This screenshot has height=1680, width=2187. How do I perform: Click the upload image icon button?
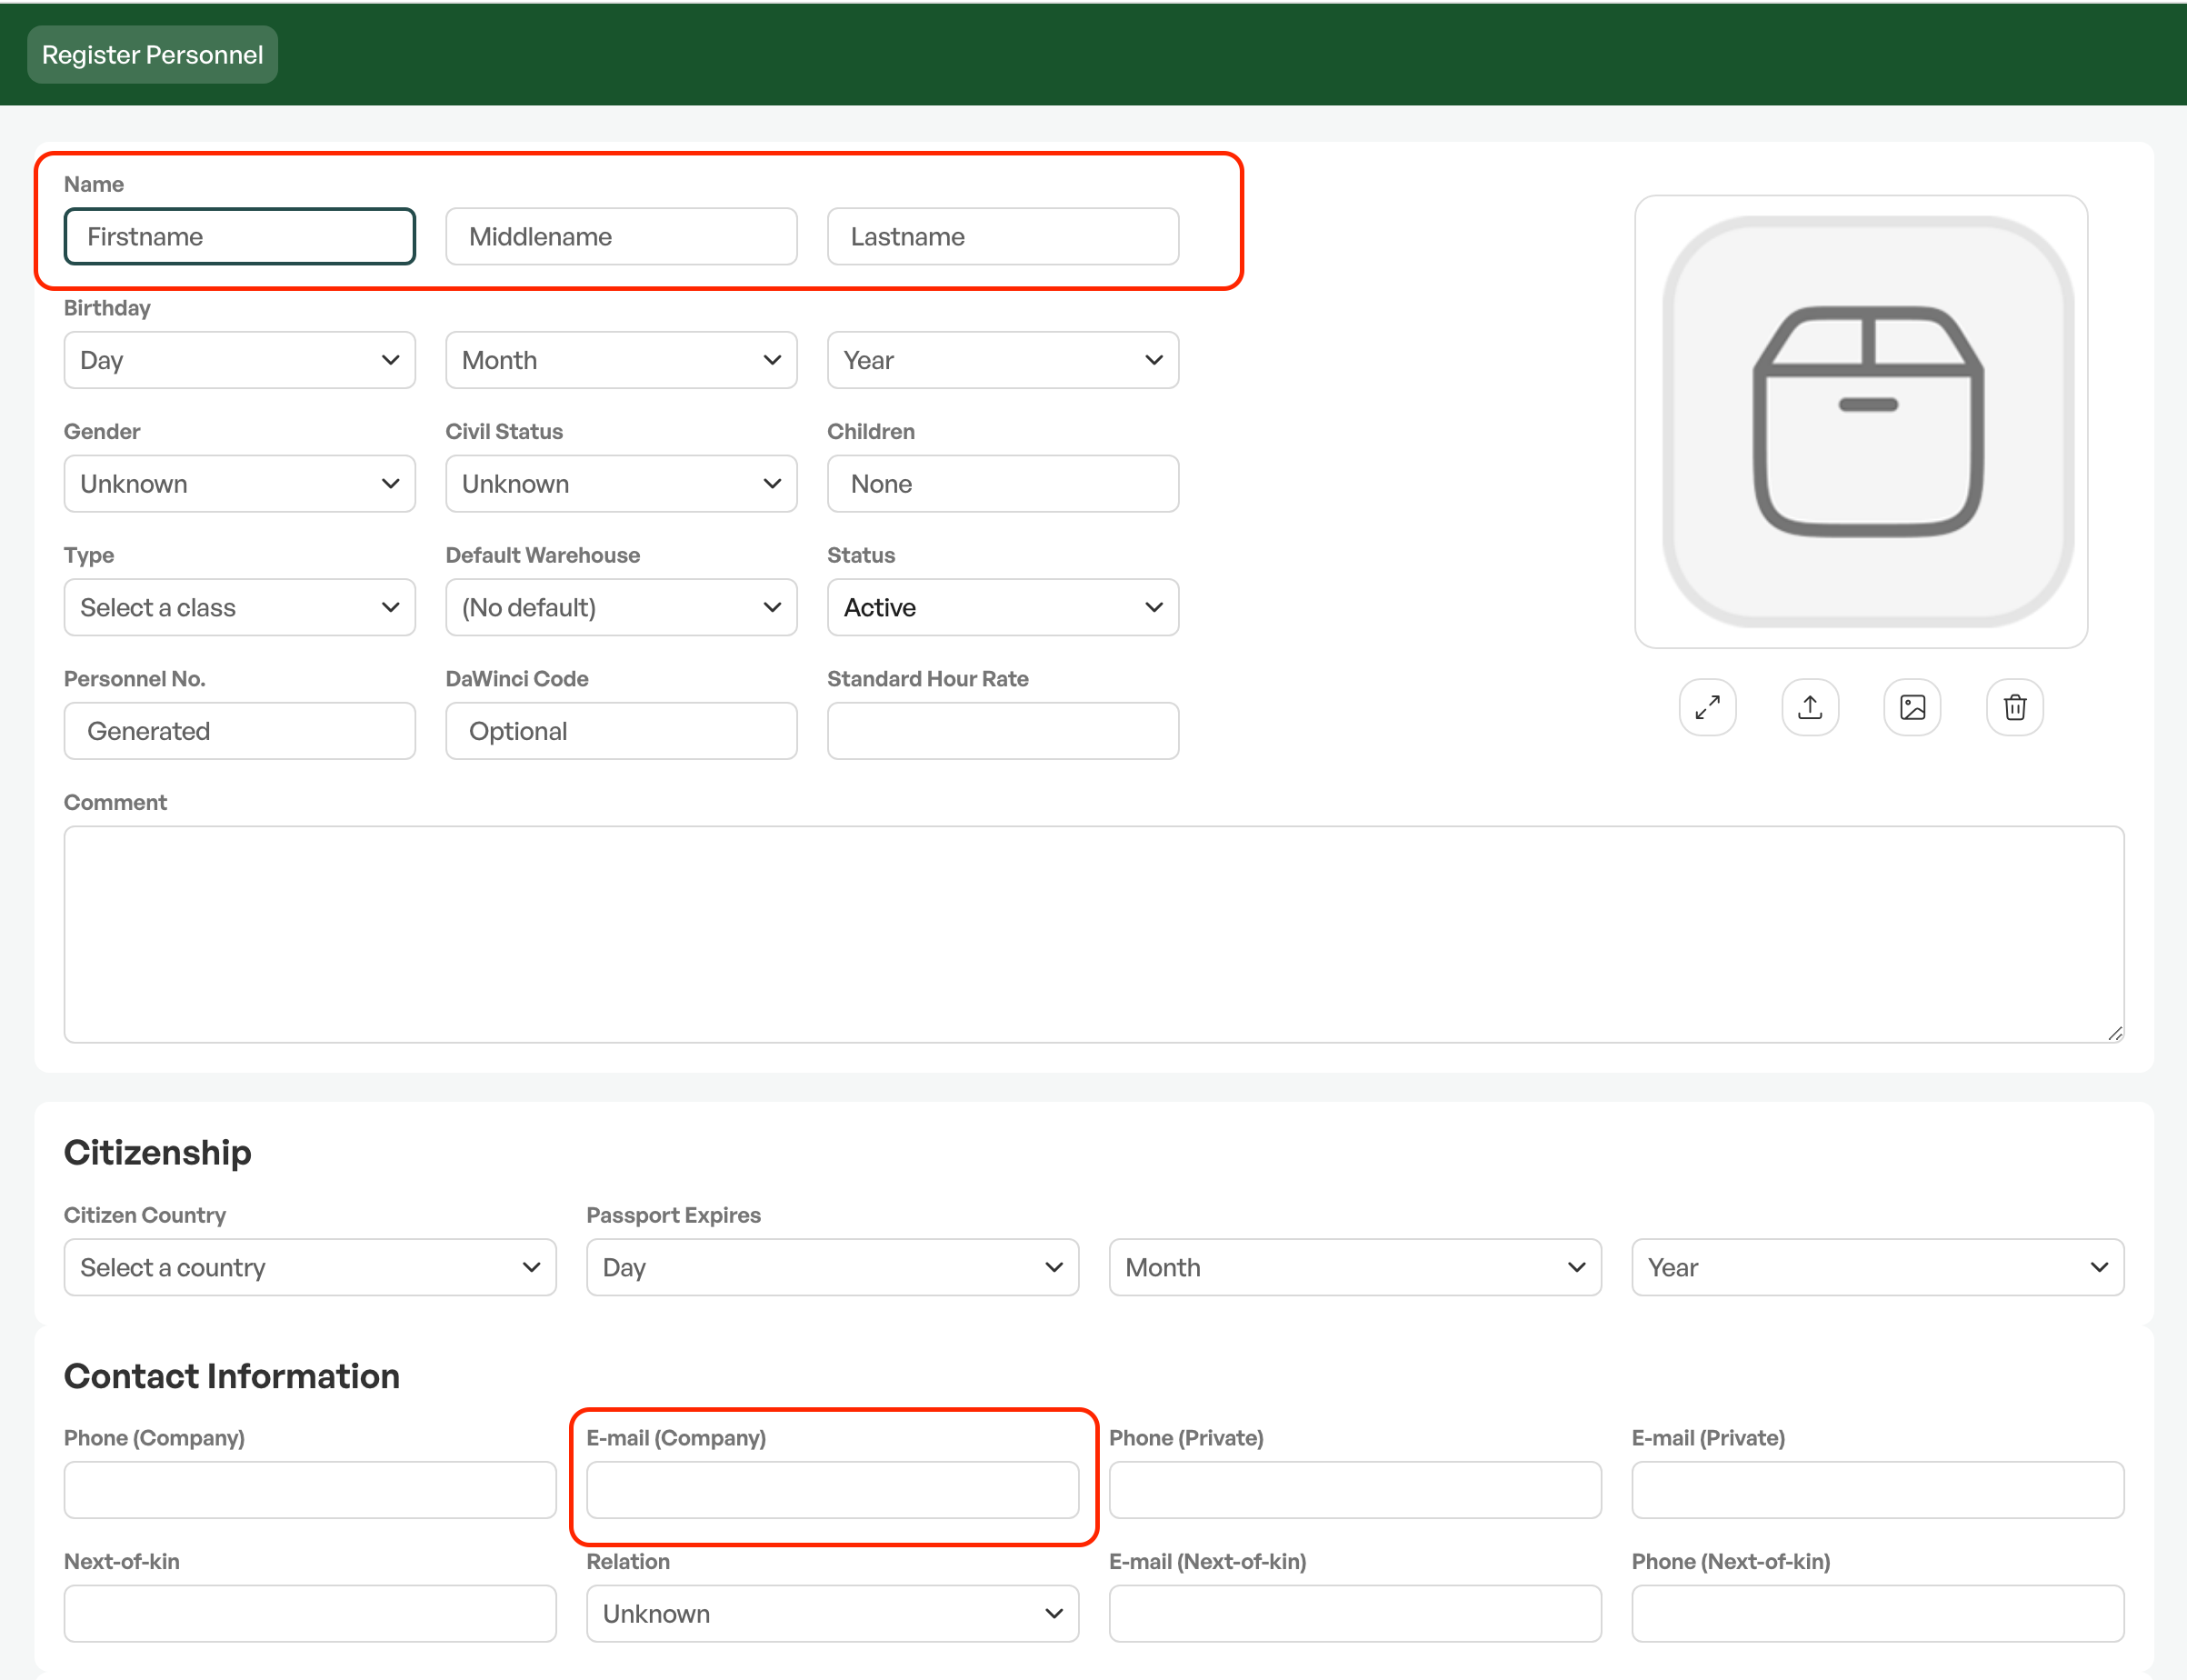click(x=1810, y=707)
